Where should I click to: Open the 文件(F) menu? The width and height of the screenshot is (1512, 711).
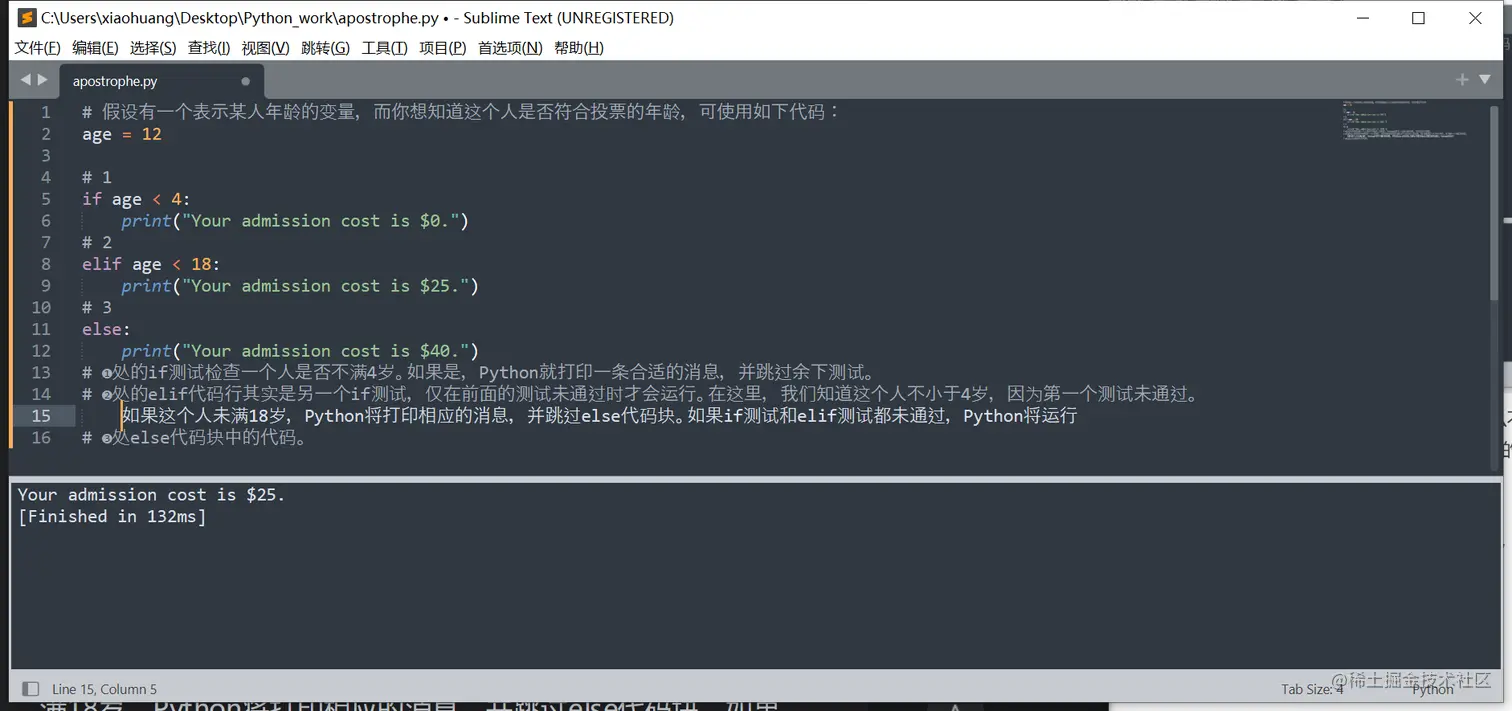[37, 48]
